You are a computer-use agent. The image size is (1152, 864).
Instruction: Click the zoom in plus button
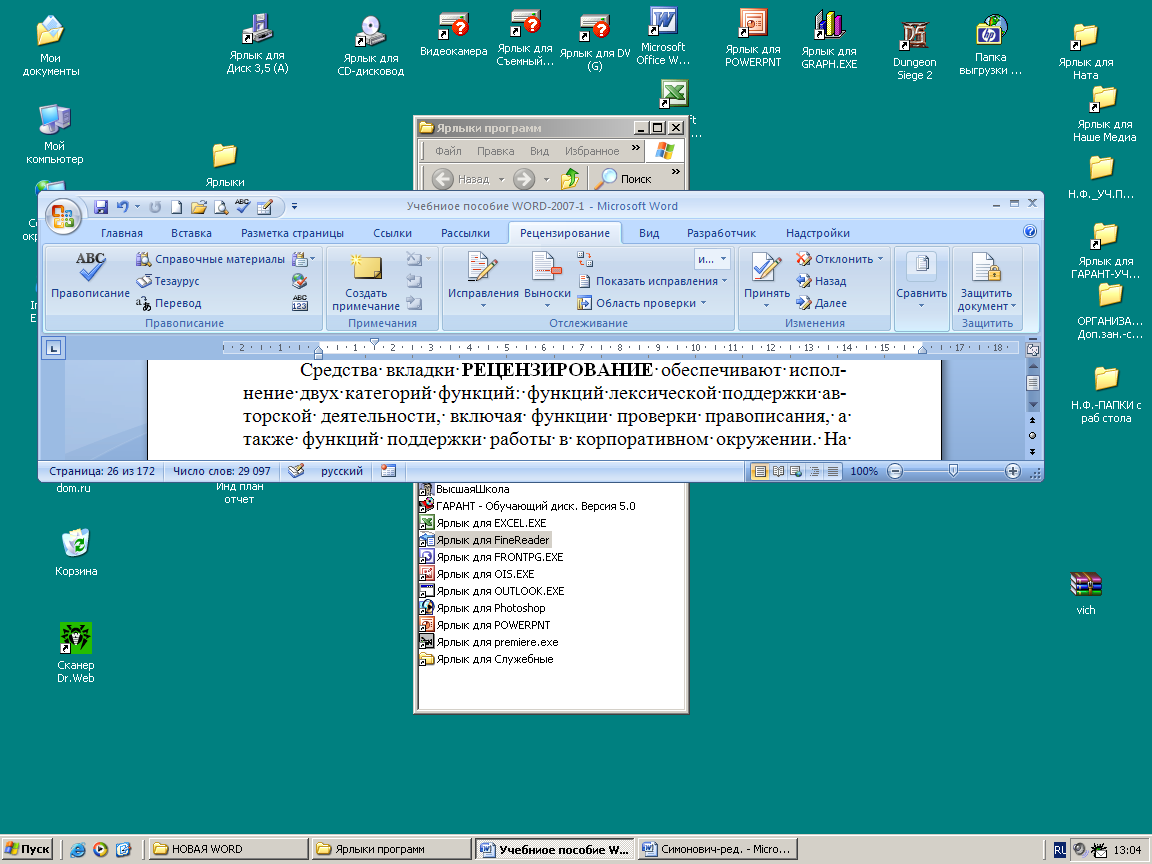(x=1012, y=472)
